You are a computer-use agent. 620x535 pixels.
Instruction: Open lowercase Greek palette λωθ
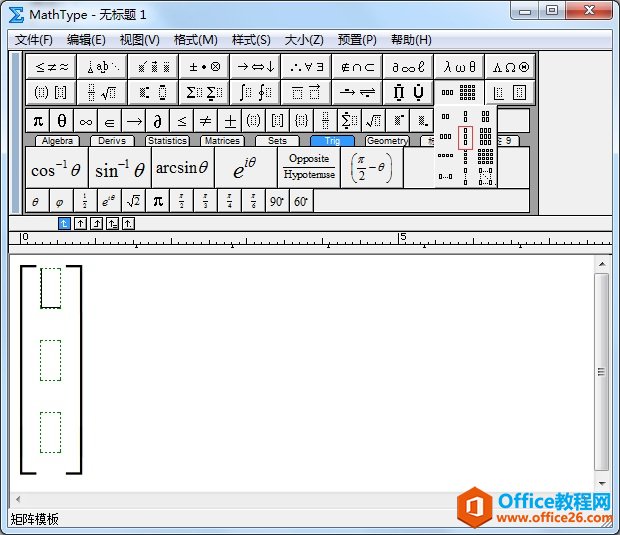click(x=459, y=67)
